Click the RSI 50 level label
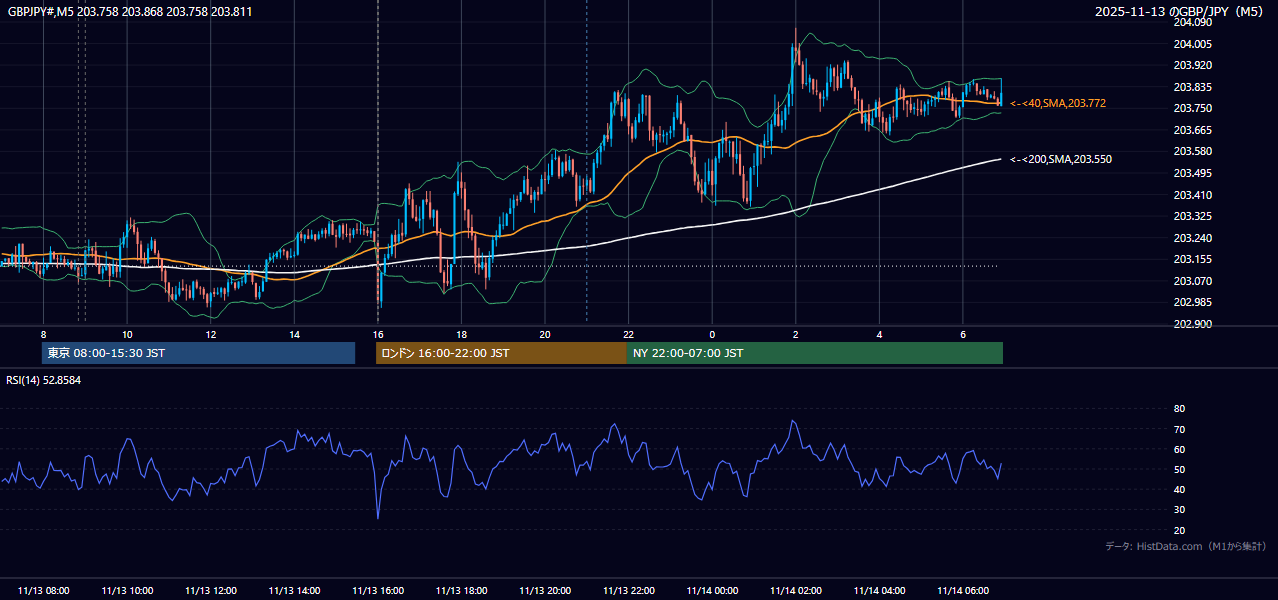Viewport: 1278px width, 600px height. click(x=1179, y=469)
